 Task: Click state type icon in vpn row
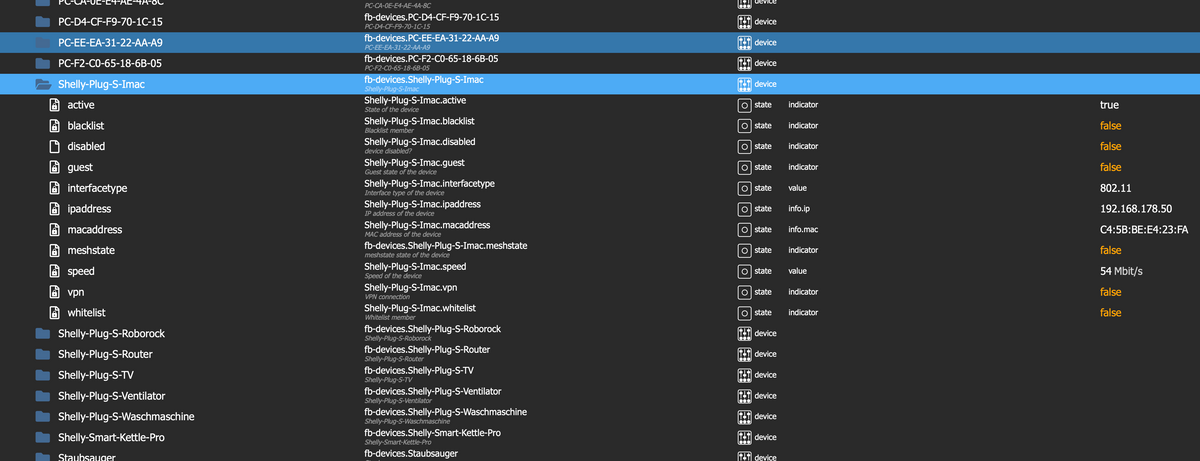[743, 292]
